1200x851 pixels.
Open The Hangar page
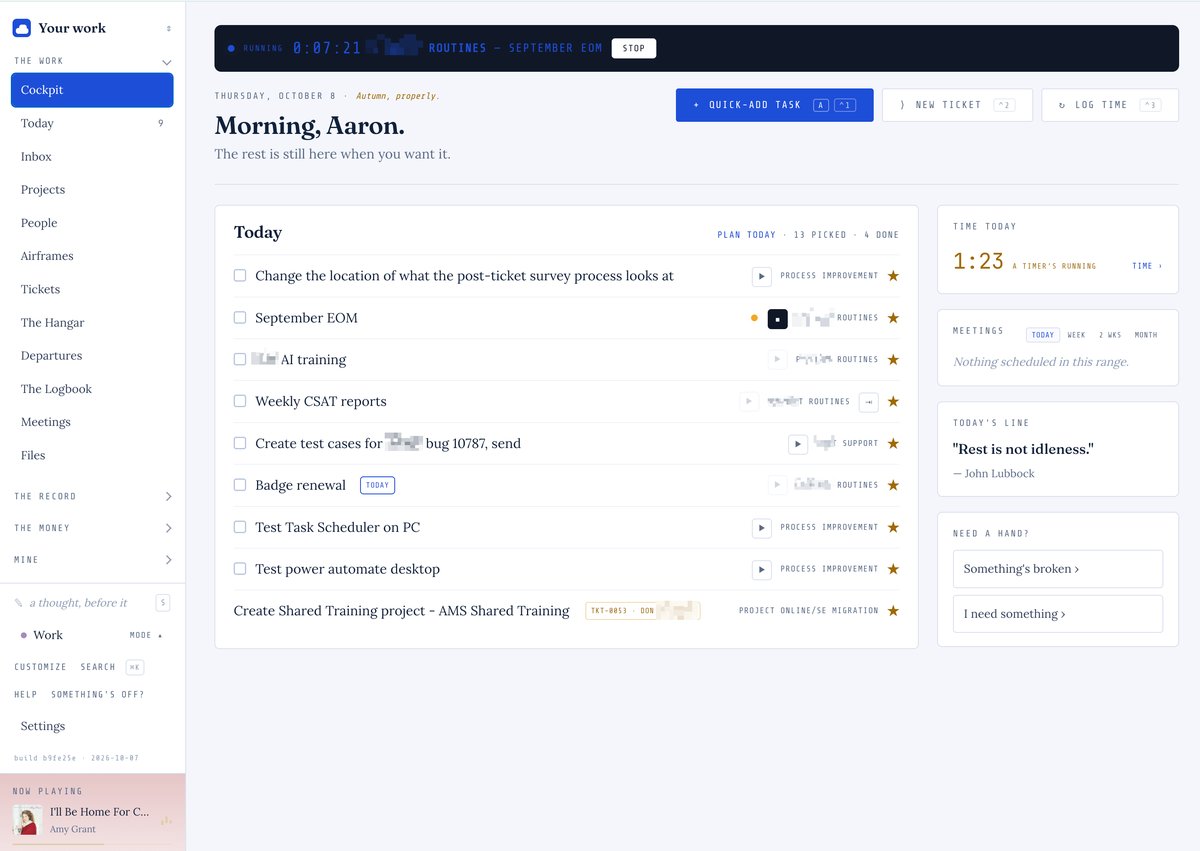tap(92, 323)
